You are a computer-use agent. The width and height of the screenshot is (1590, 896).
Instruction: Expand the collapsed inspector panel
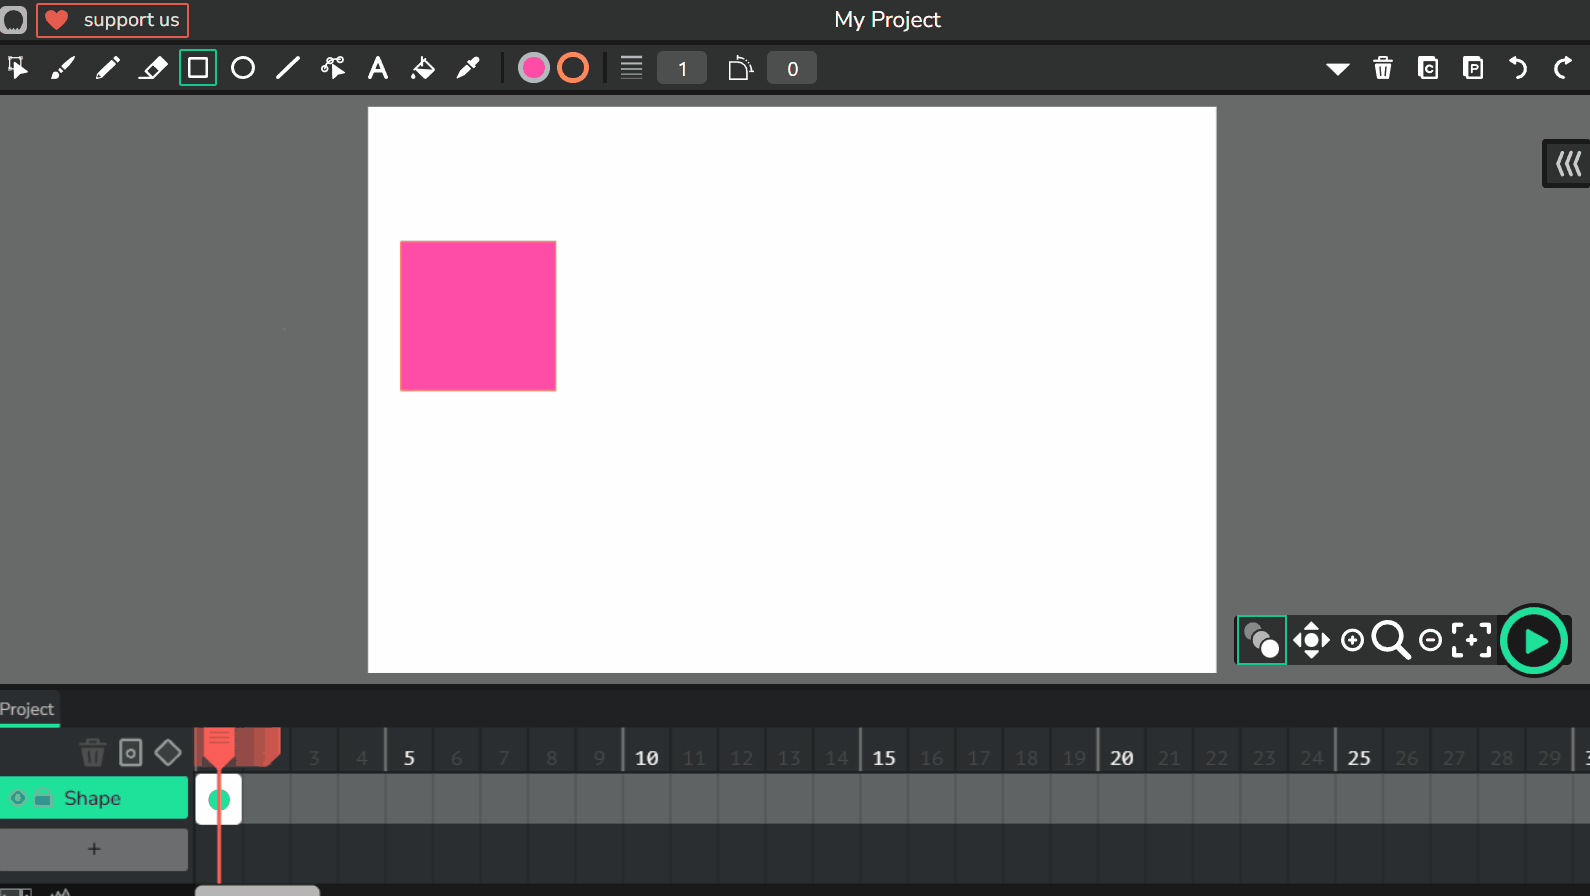(1567, 163)
